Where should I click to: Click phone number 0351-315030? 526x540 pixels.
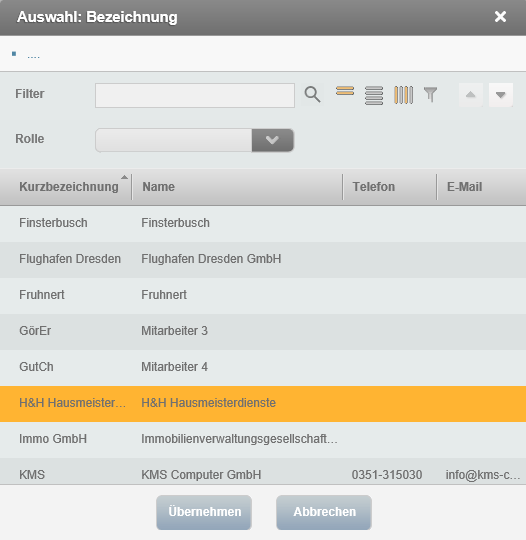[387, 475]
